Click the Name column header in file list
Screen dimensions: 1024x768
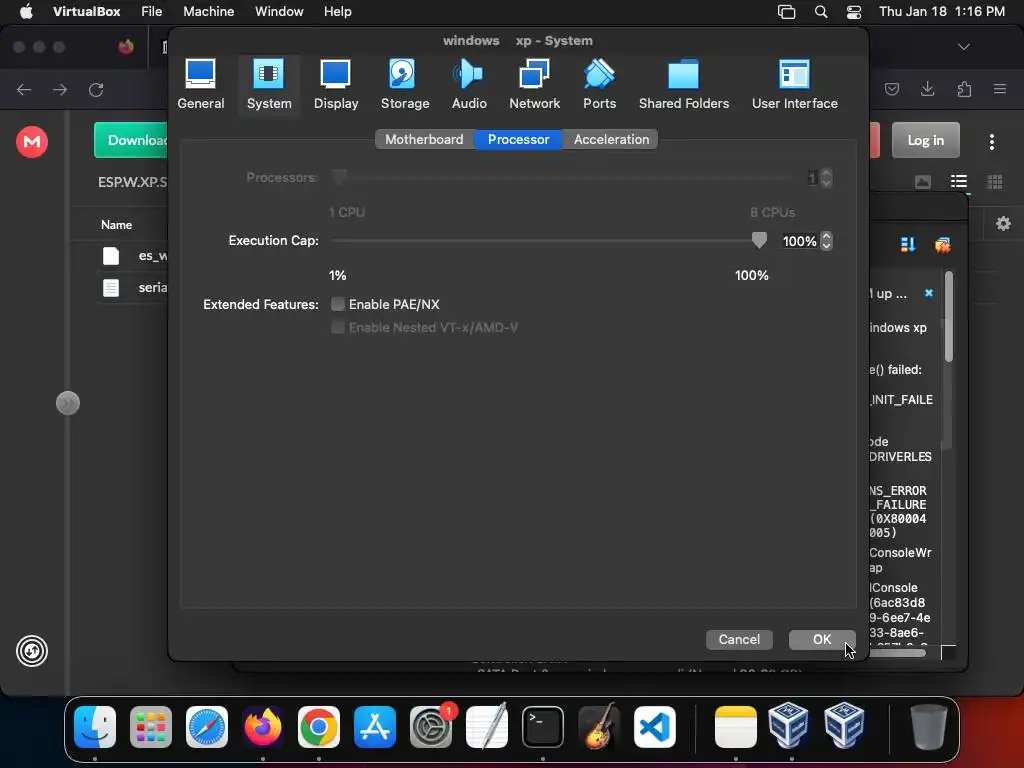(116, 225)
